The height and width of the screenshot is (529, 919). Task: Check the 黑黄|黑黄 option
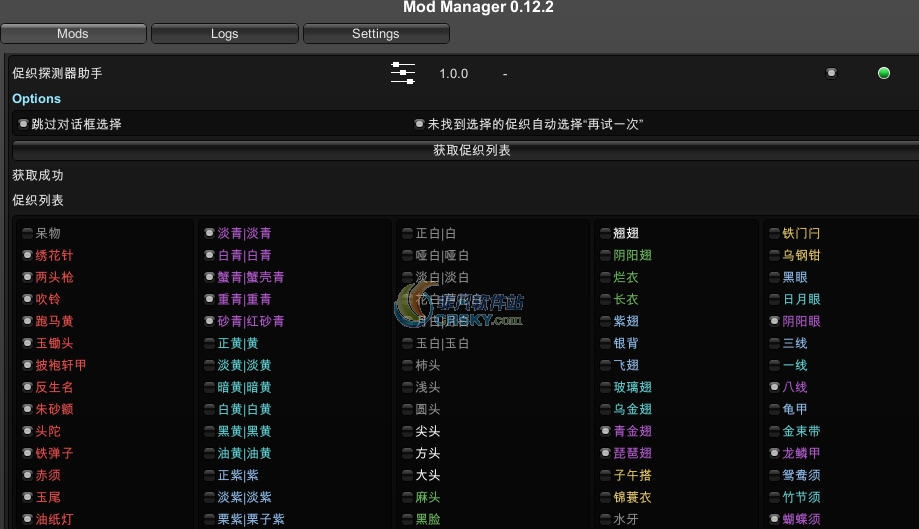[x=209, y=431]
